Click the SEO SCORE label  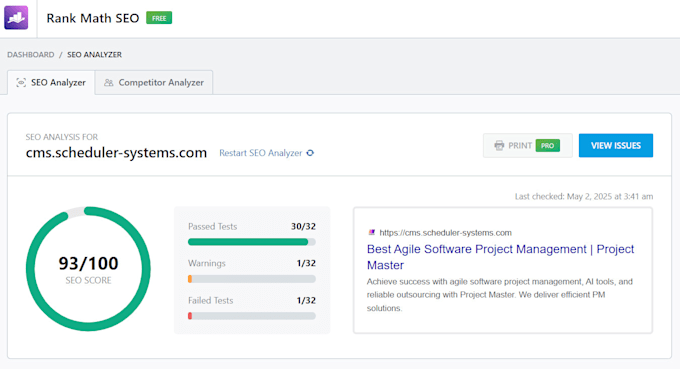[x=88, y=280]
